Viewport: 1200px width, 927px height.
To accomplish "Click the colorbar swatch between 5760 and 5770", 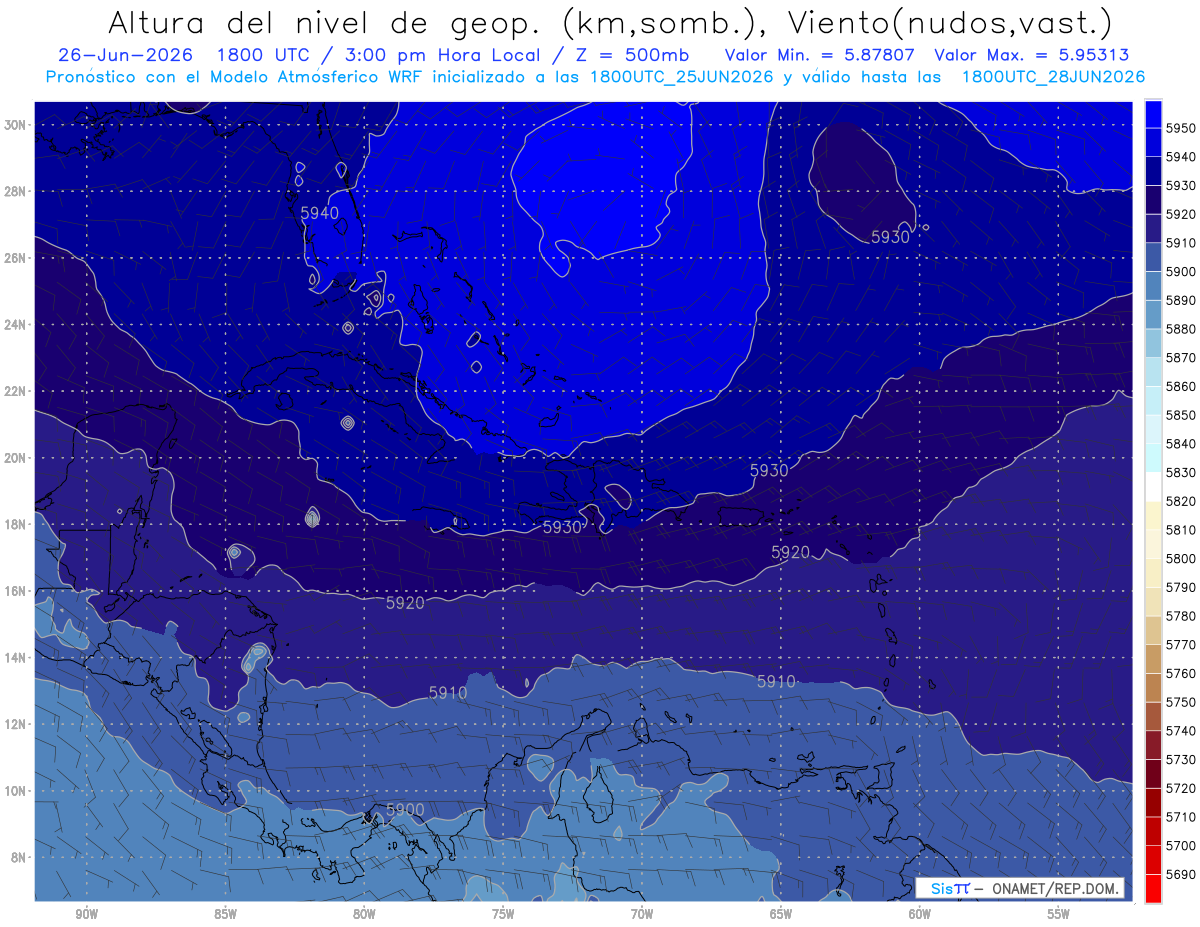I will [x=1153, y=658].
